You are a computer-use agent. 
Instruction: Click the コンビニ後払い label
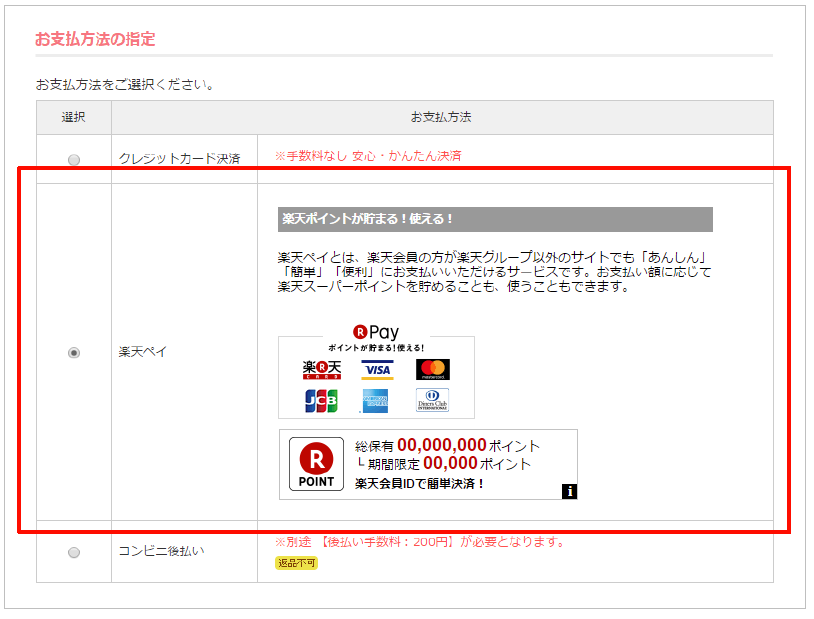(162, 552)
